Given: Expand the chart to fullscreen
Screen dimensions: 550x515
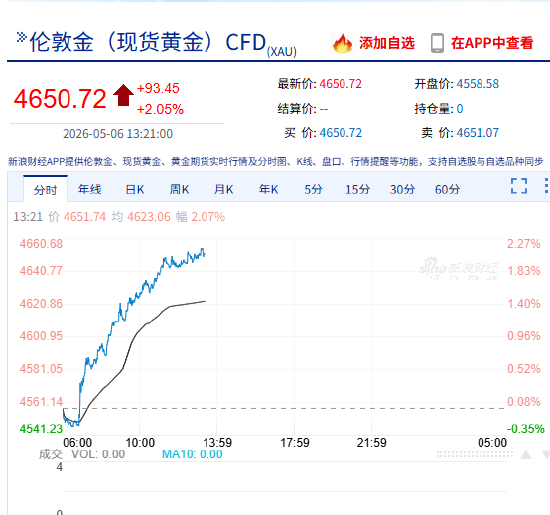Looking at the screenshot, I should [519, 186].
